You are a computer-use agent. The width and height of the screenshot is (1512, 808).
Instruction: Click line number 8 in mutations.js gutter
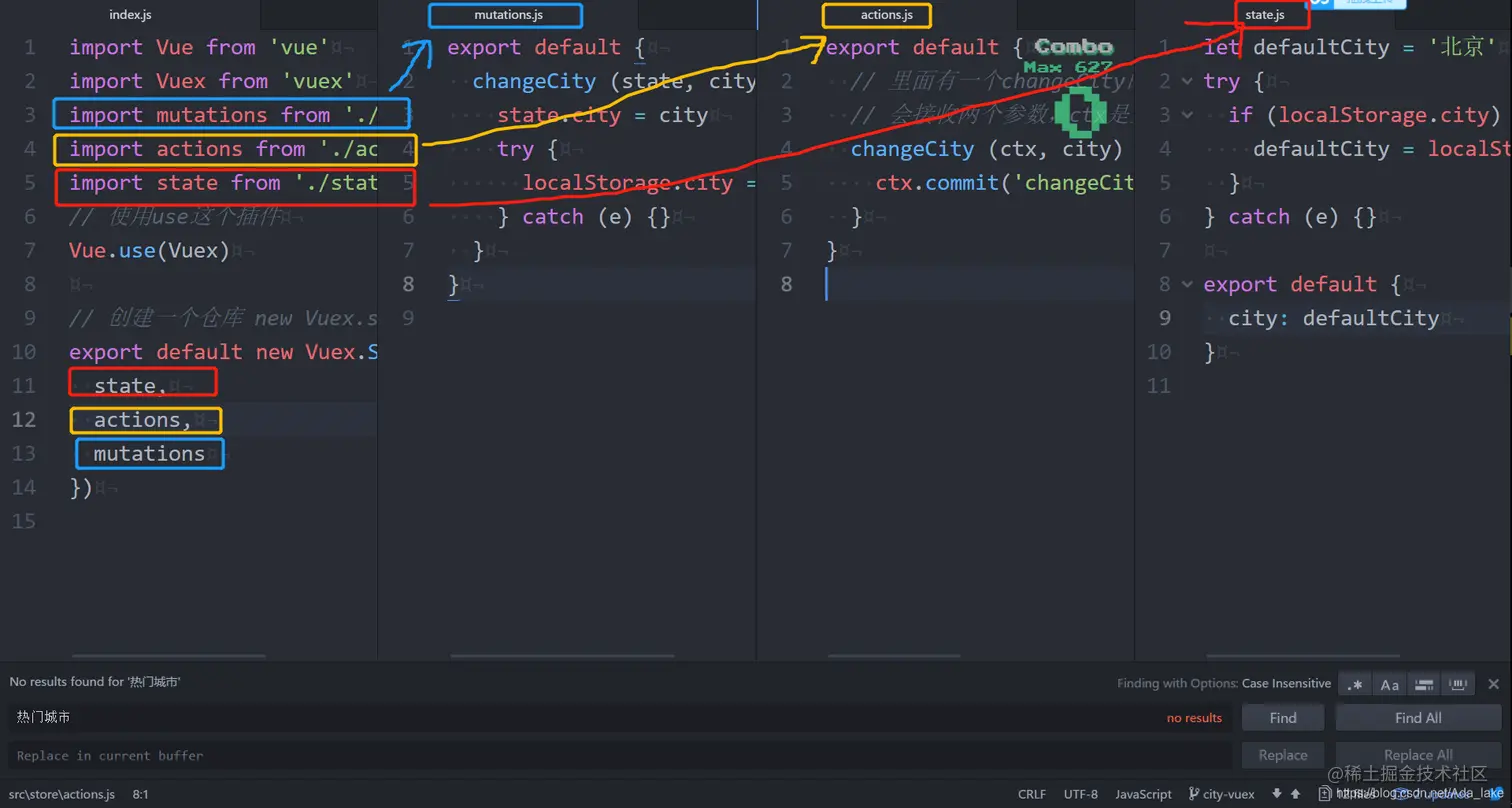[408, 285]
